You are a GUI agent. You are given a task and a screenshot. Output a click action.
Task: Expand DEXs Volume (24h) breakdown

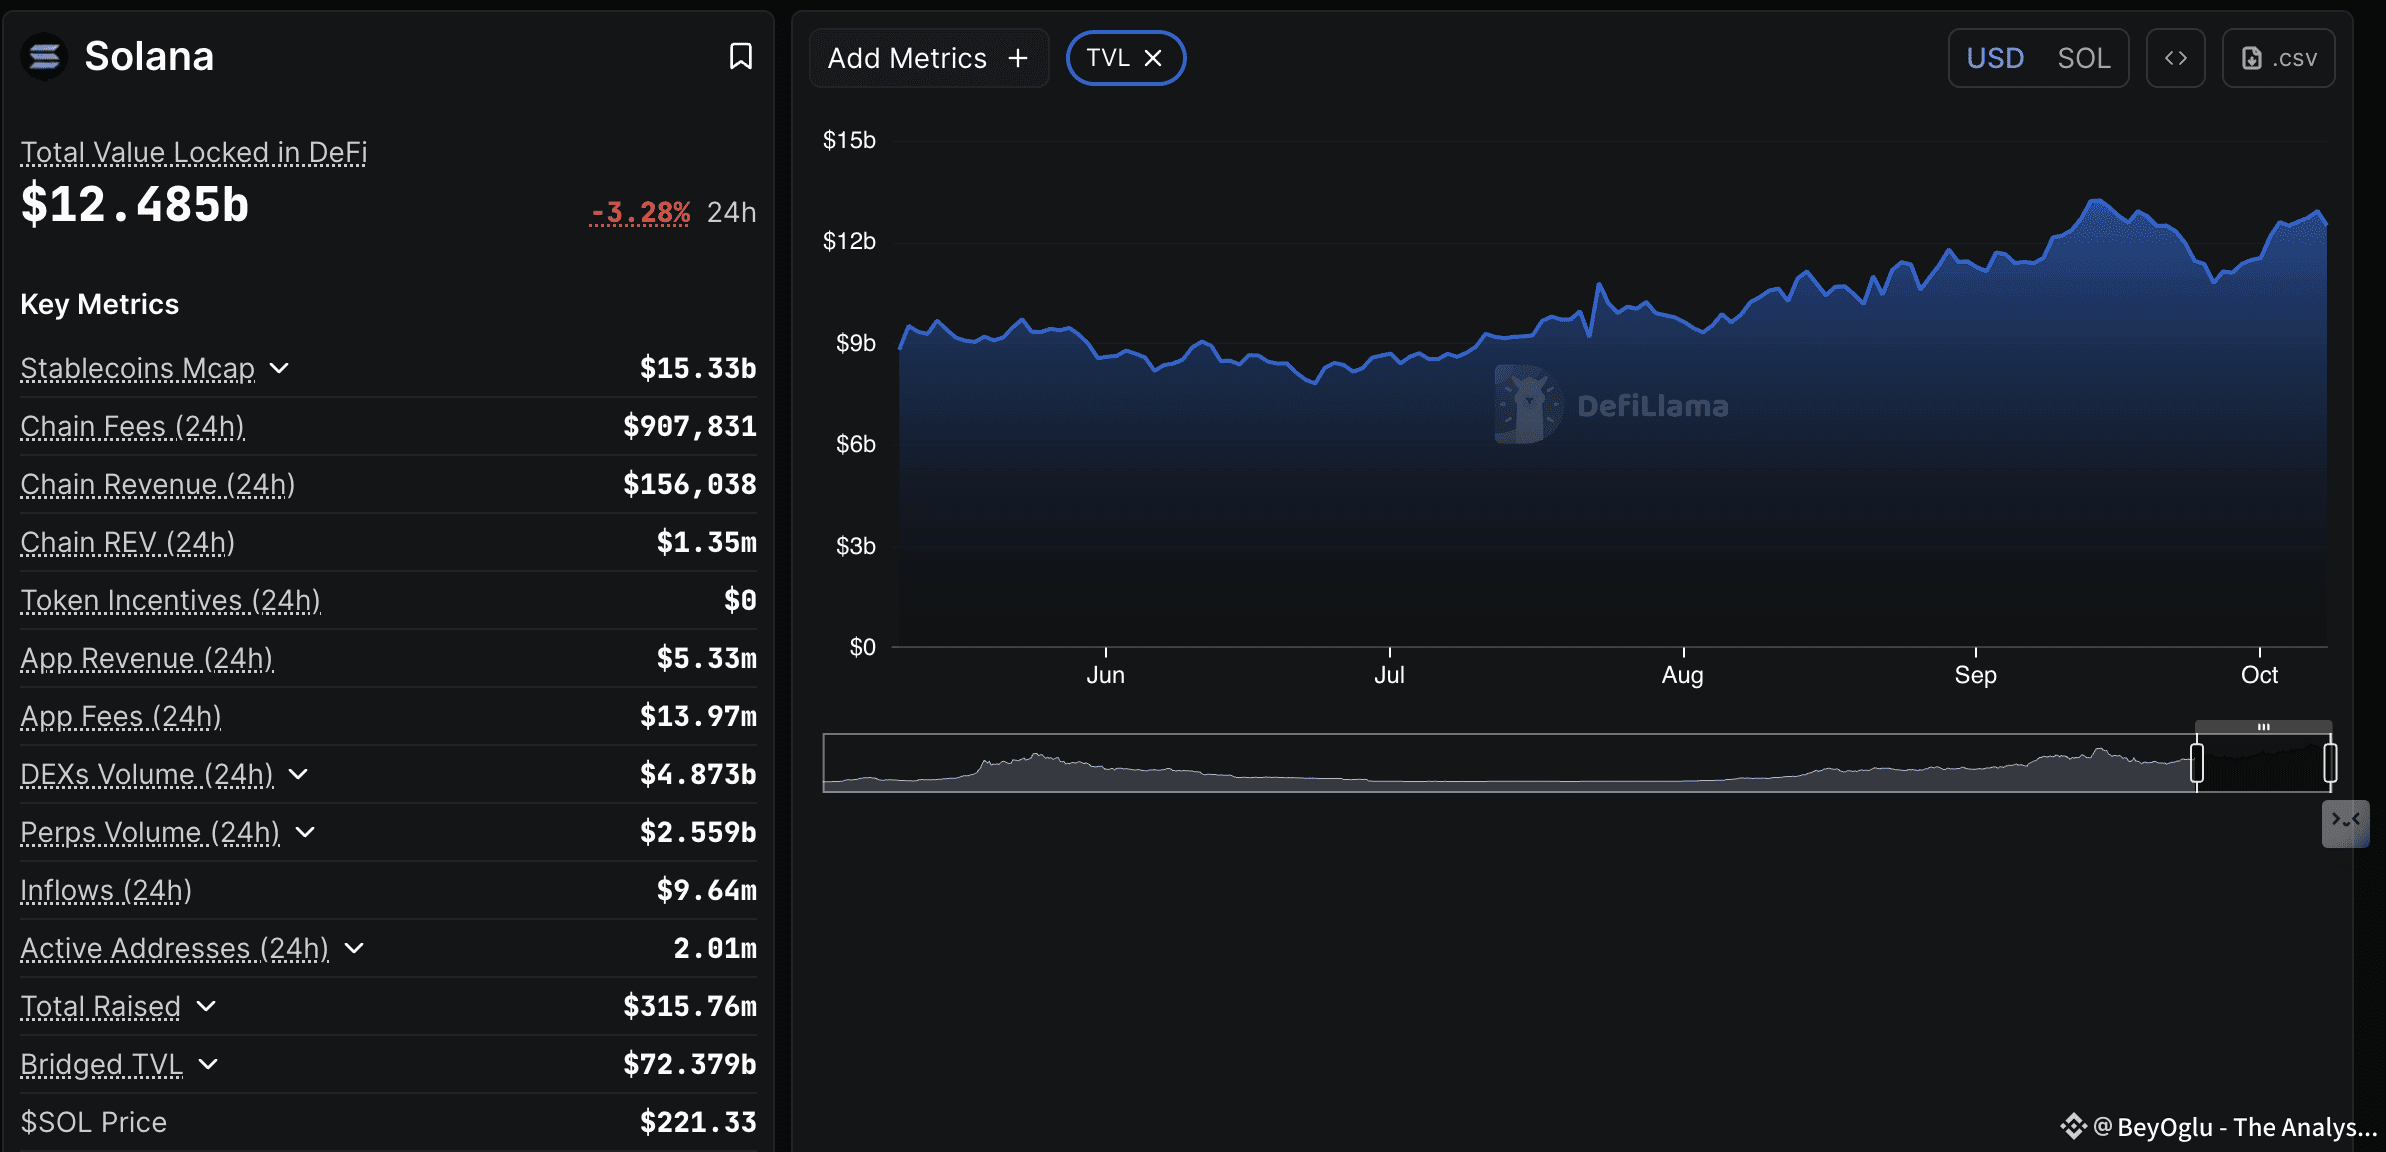[x=298, y=774]
